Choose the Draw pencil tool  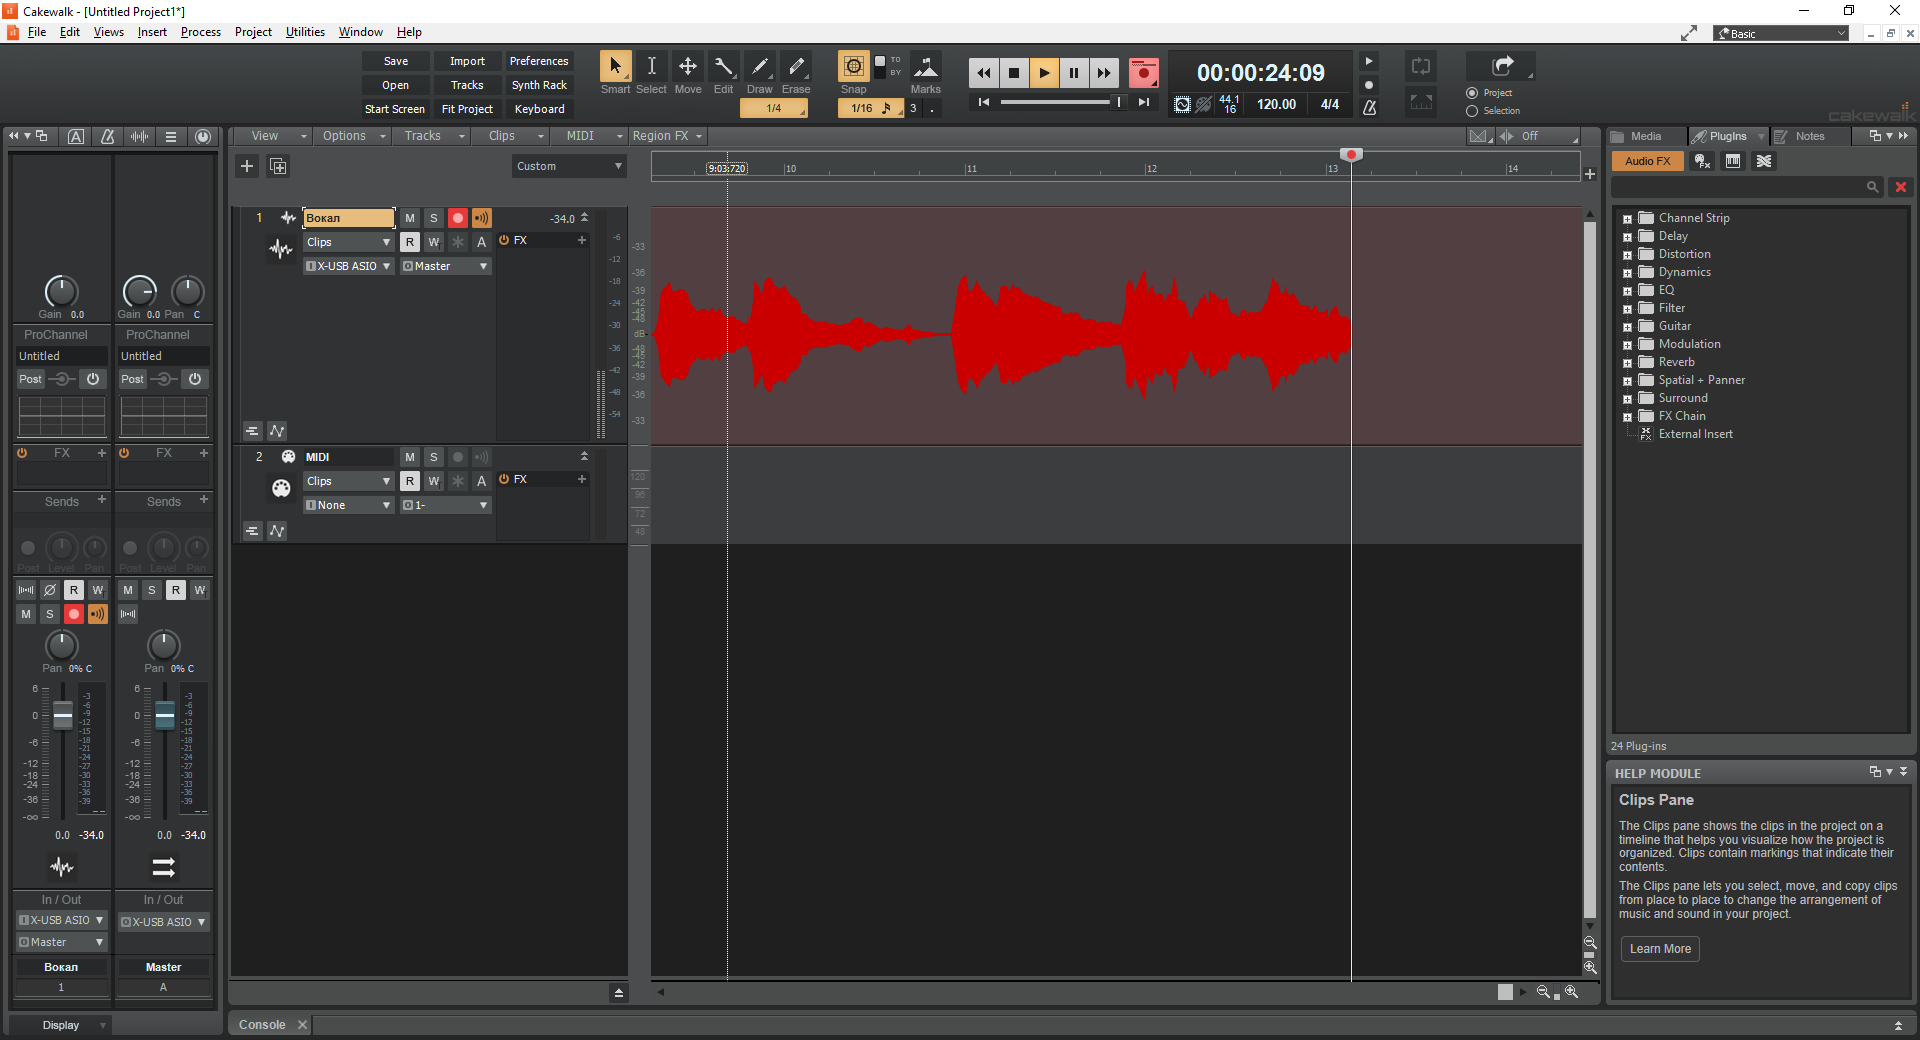click(x=760, y=67)
